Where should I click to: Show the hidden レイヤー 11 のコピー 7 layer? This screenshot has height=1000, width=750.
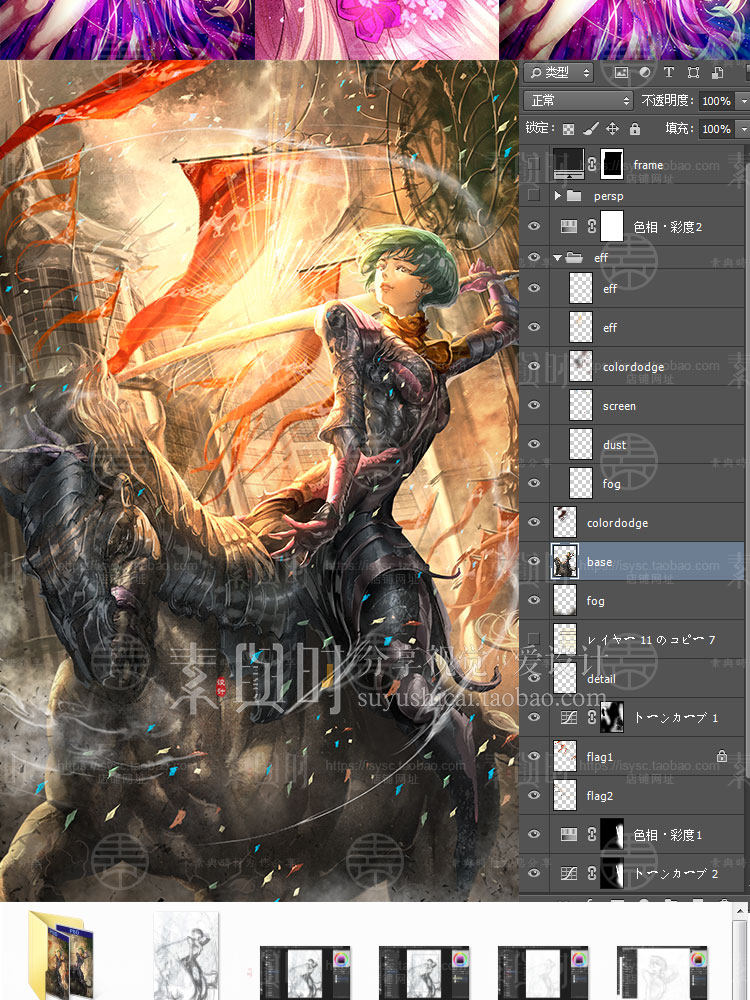tap(534, 638)
